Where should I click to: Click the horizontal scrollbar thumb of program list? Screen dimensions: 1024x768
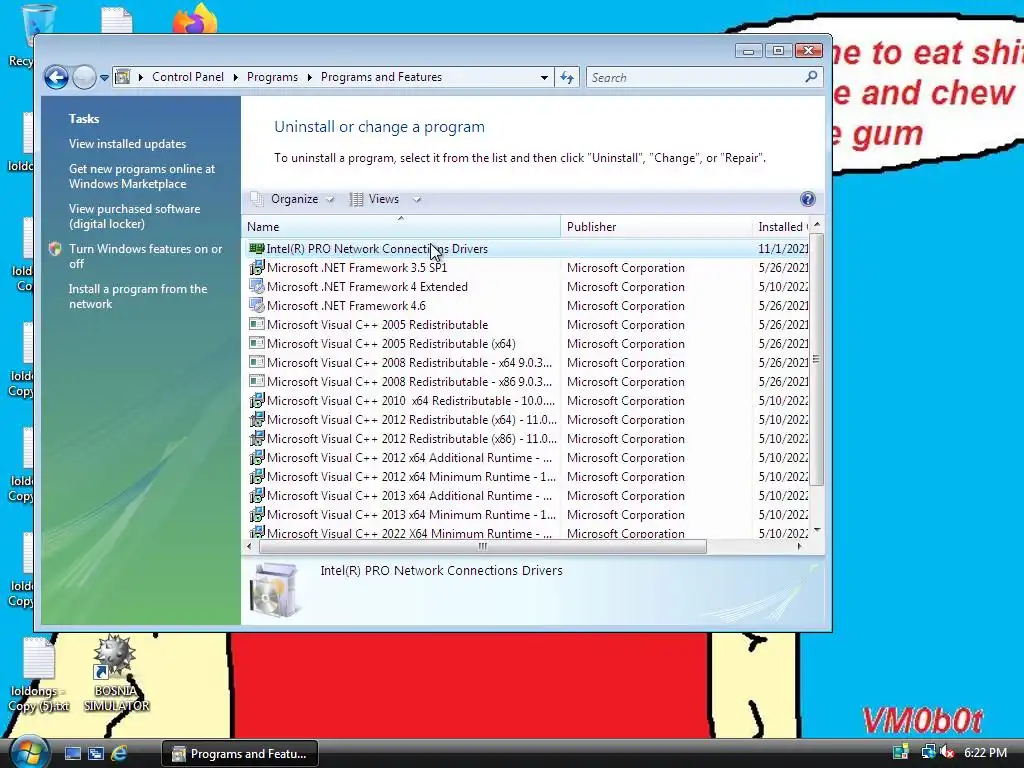click(483, 547)
